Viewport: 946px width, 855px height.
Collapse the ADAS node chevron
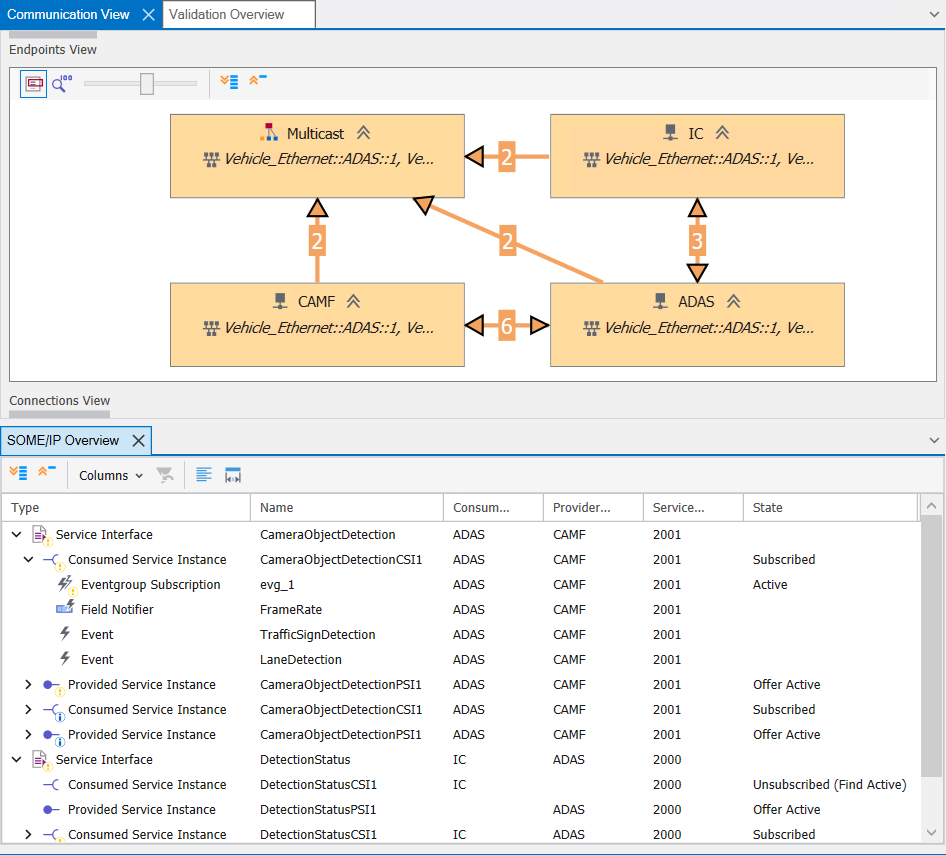point(733,301)
